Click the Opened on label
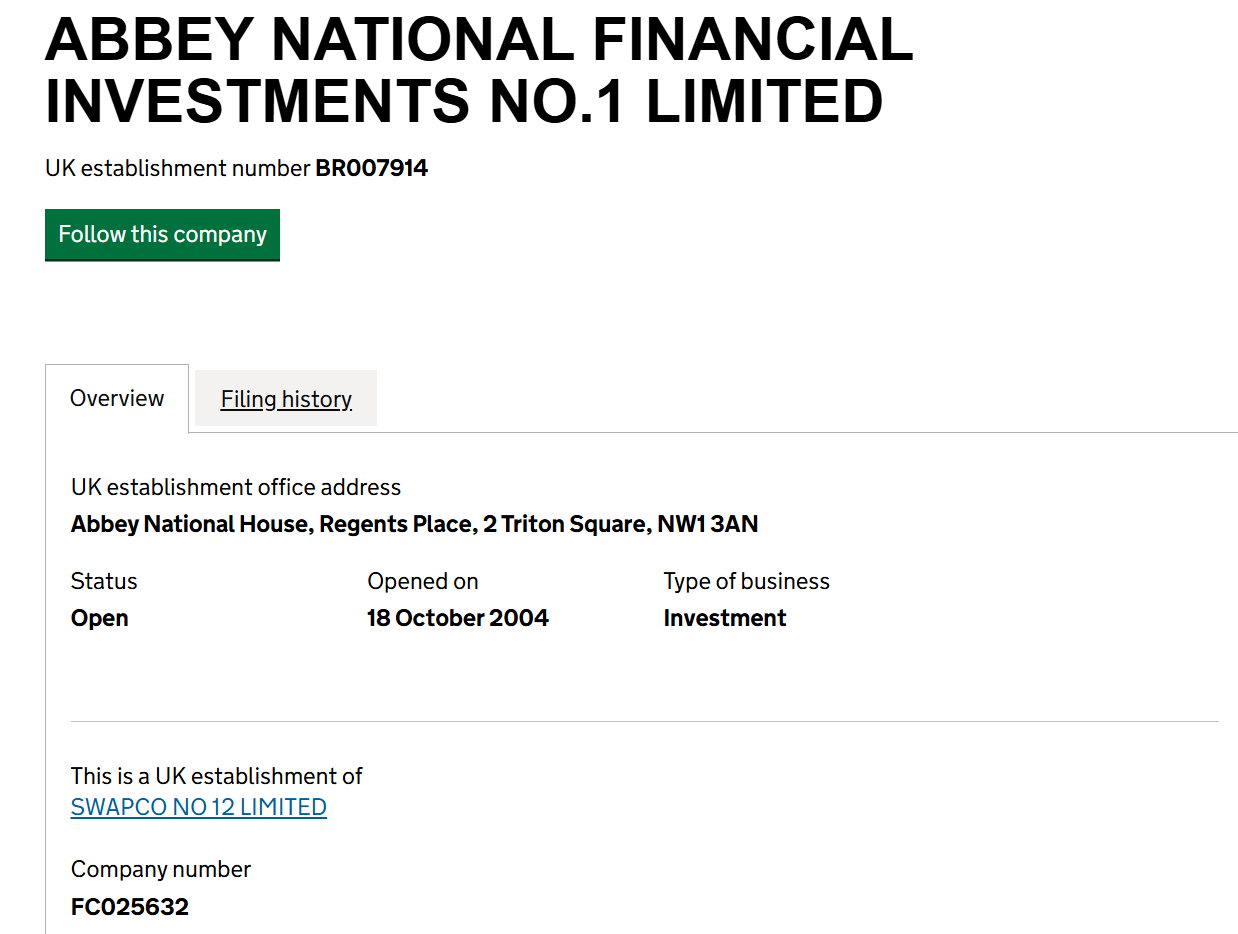The image size is (1238, 934). click(x=423, y=581)
